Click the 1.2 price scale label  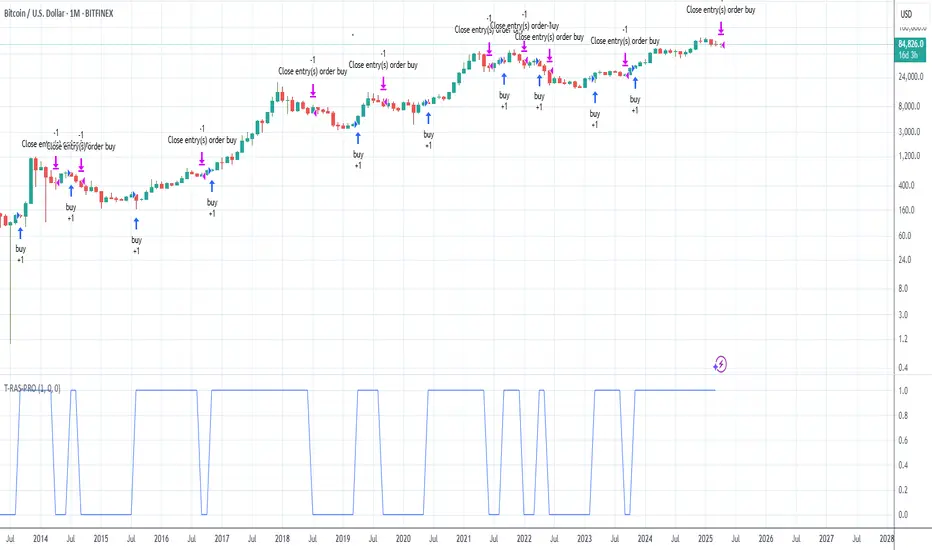(x=903, y=339)
